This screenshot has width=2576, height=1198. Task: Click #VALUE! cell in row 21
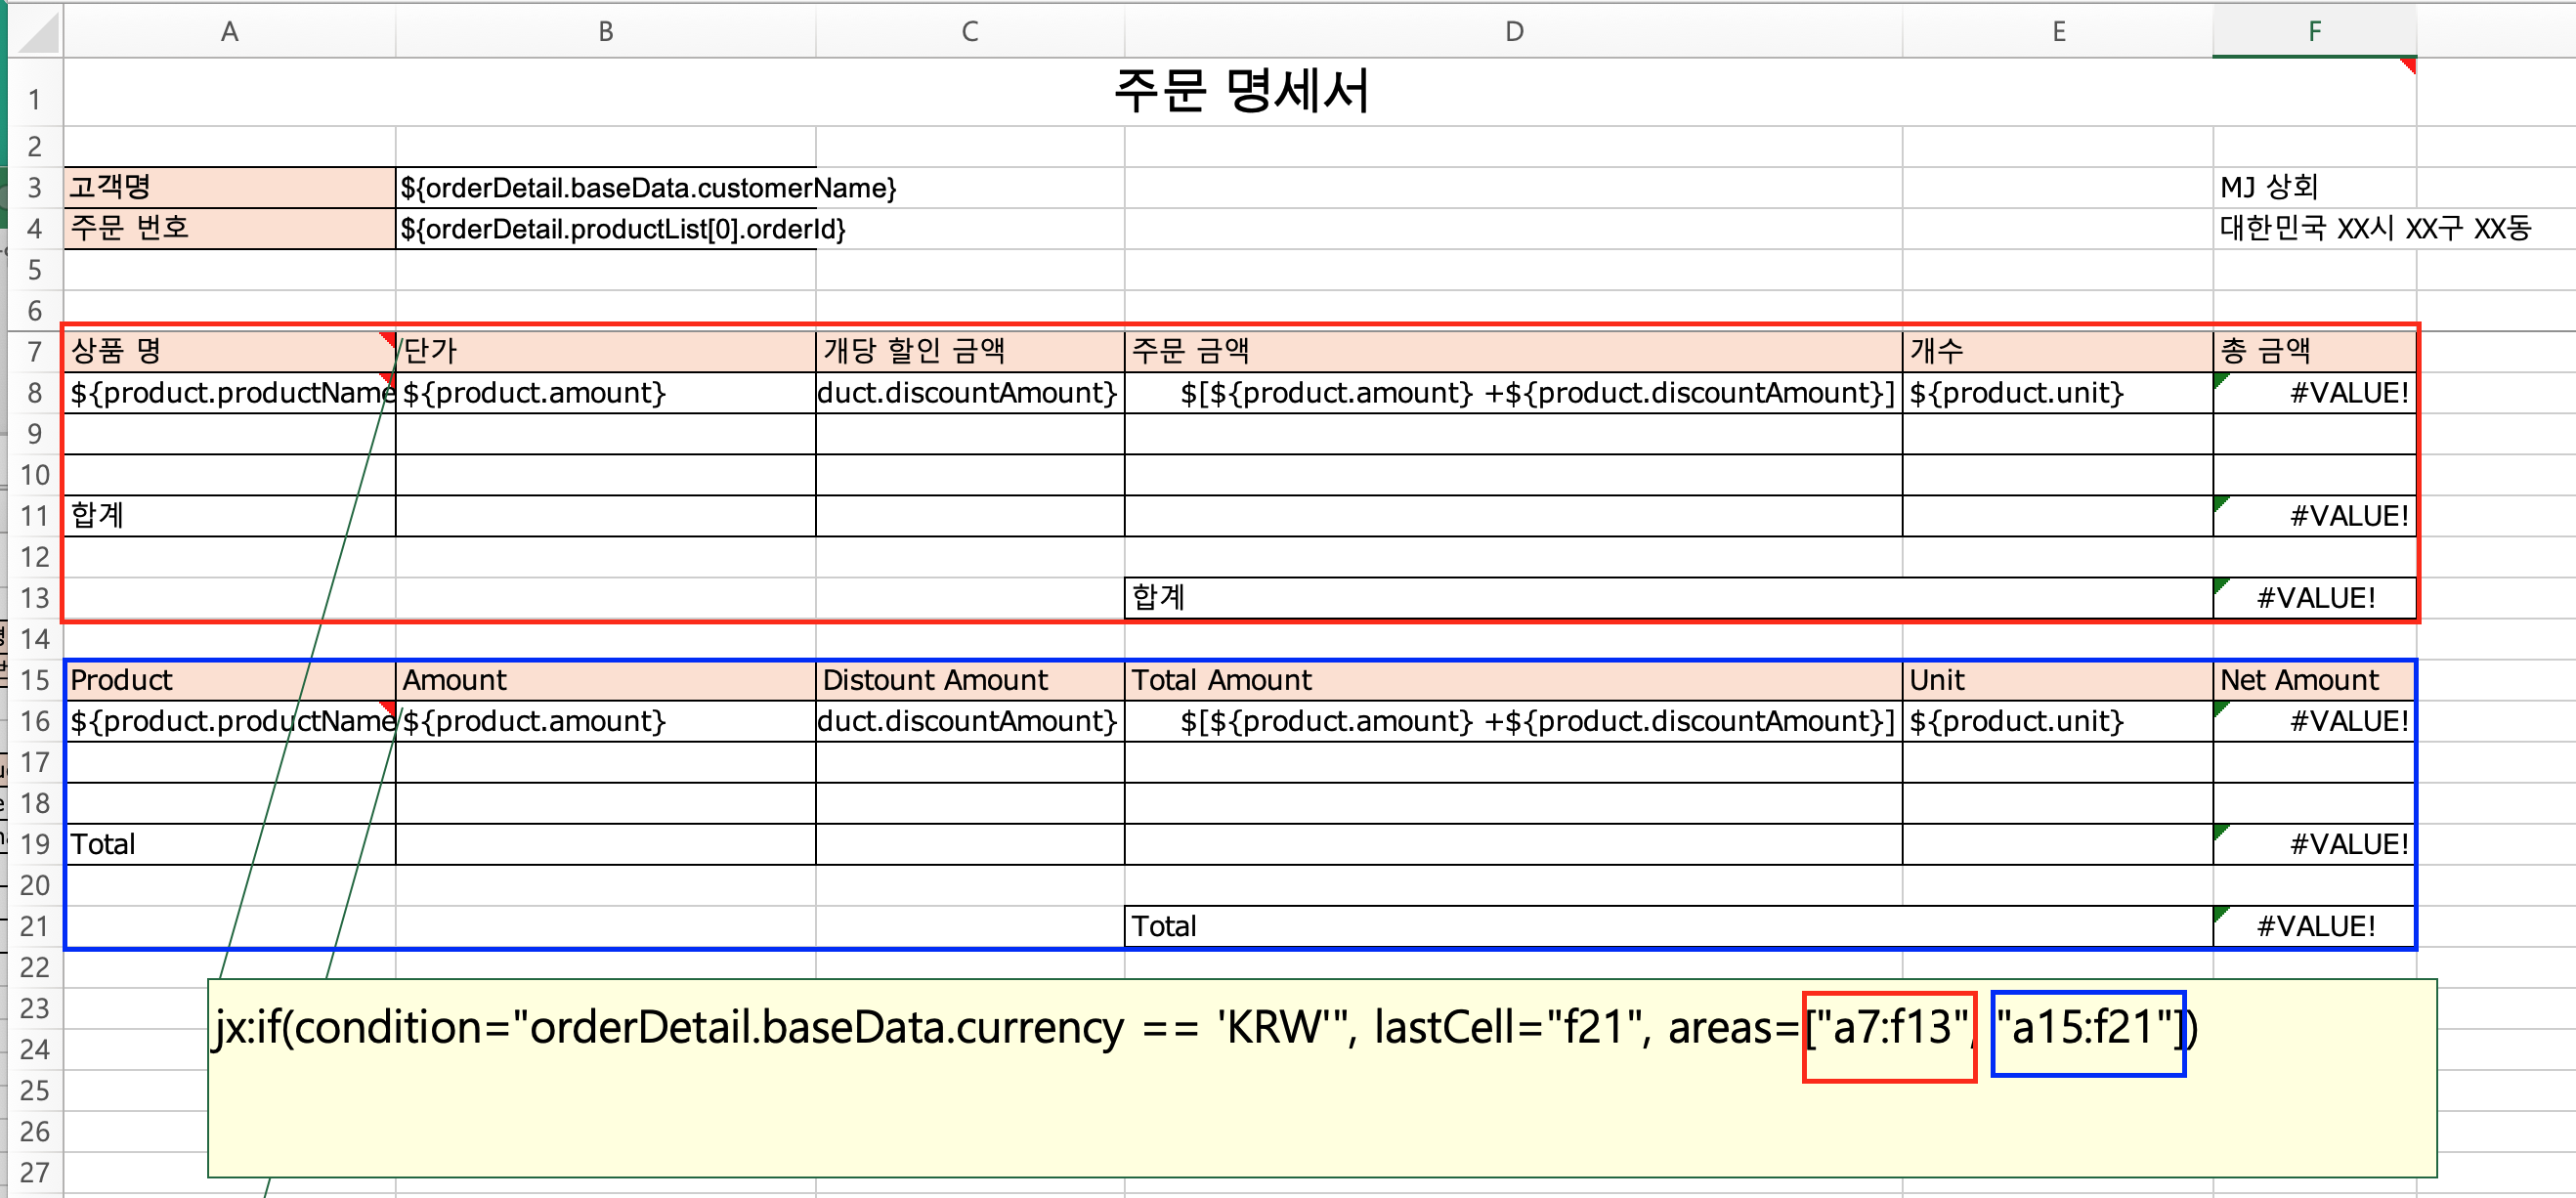click(x=2315, y=926)
